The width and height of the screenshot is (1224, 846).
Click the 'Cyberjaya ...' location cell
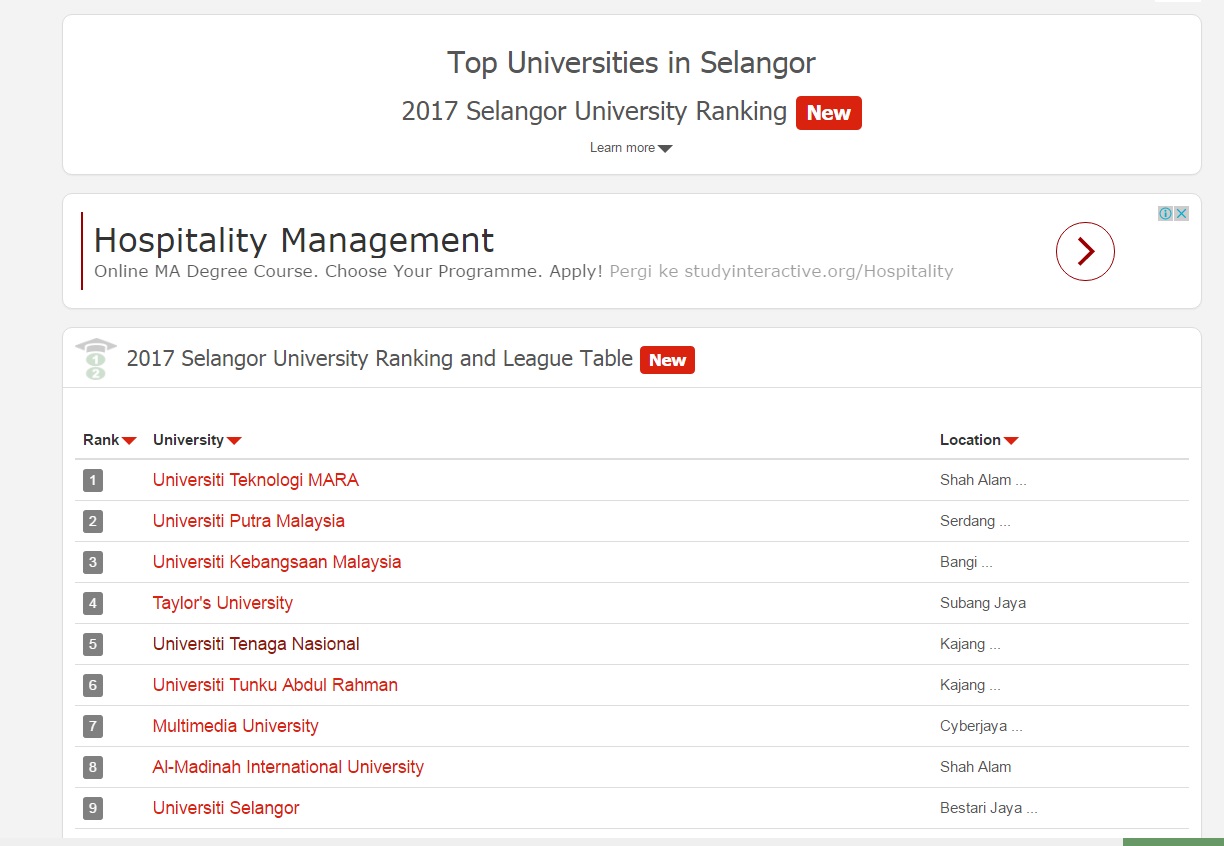981,726
